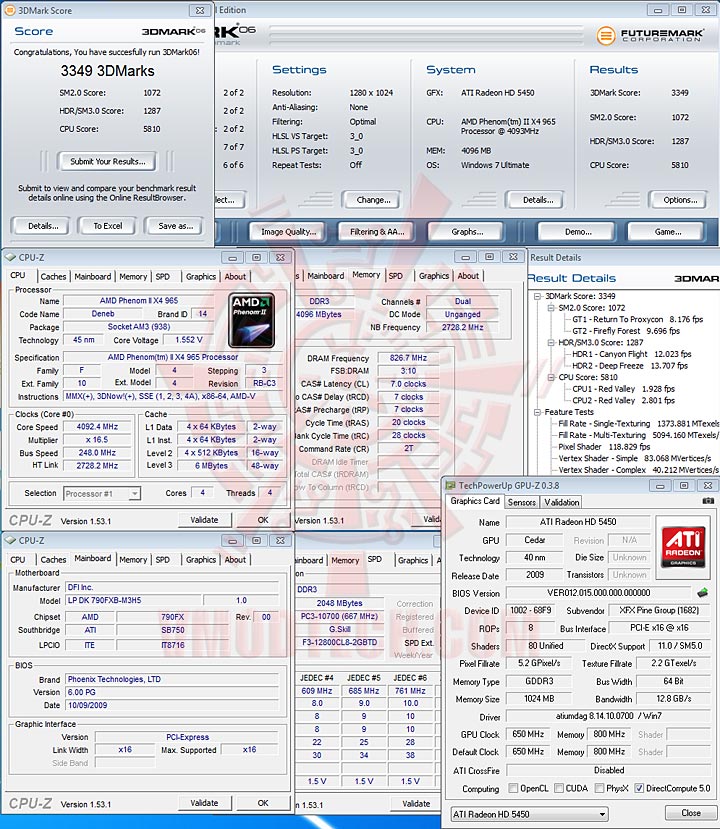Click Details... button in Score dialog
This screenshot has width=720, height=829.
pos(43,226)
